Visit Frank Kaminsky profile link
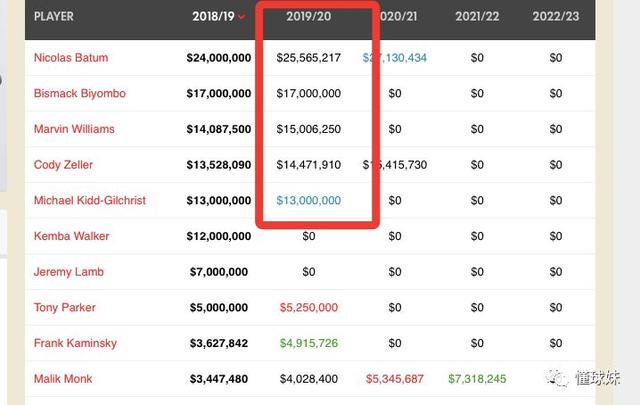This screenshot has width=640, height=405. pos(75,343)
